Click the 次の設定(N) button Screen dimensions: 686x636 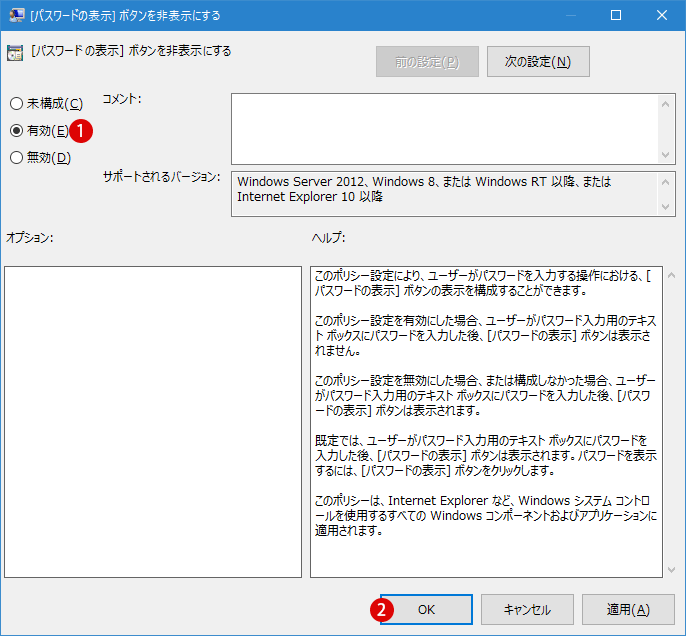[x=538, y=62]
